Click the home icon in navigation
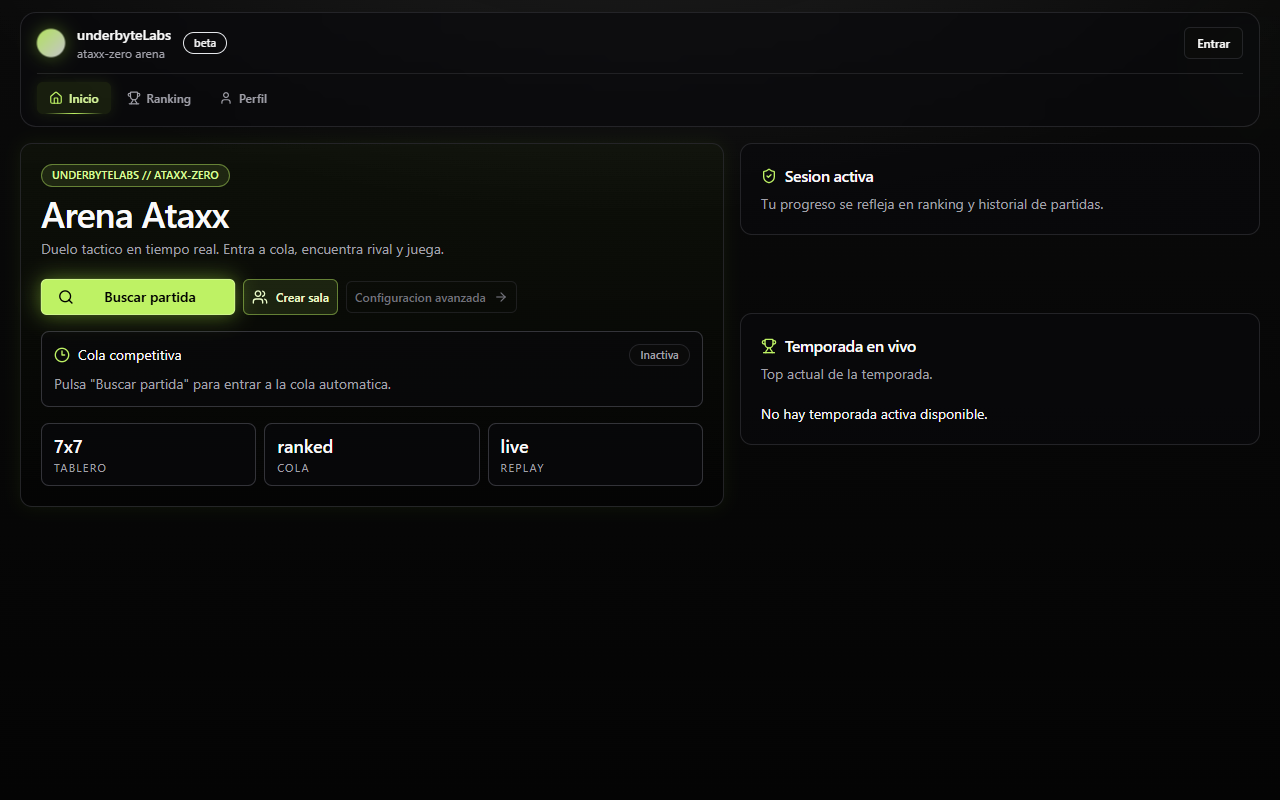The width and height of the screenshot is (1280, 800). point(56,99)
